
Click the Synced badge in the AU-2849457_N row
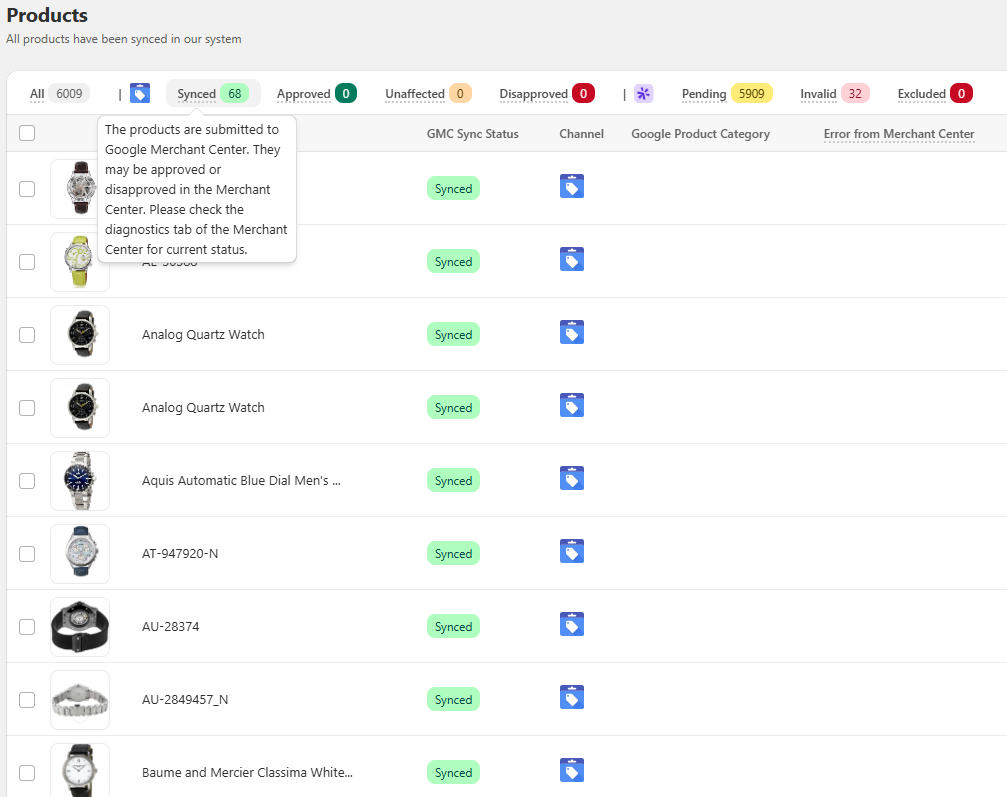(x=453, y=699)
